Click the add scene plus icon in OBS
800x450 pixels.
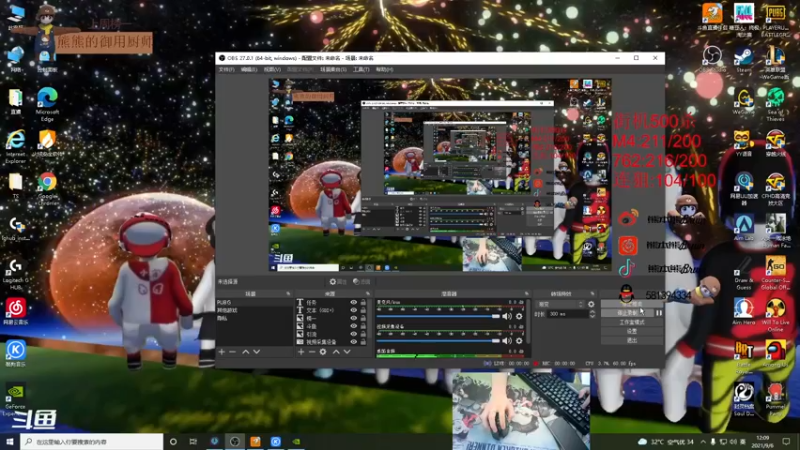pyautogui.click(x=221, y=352)
